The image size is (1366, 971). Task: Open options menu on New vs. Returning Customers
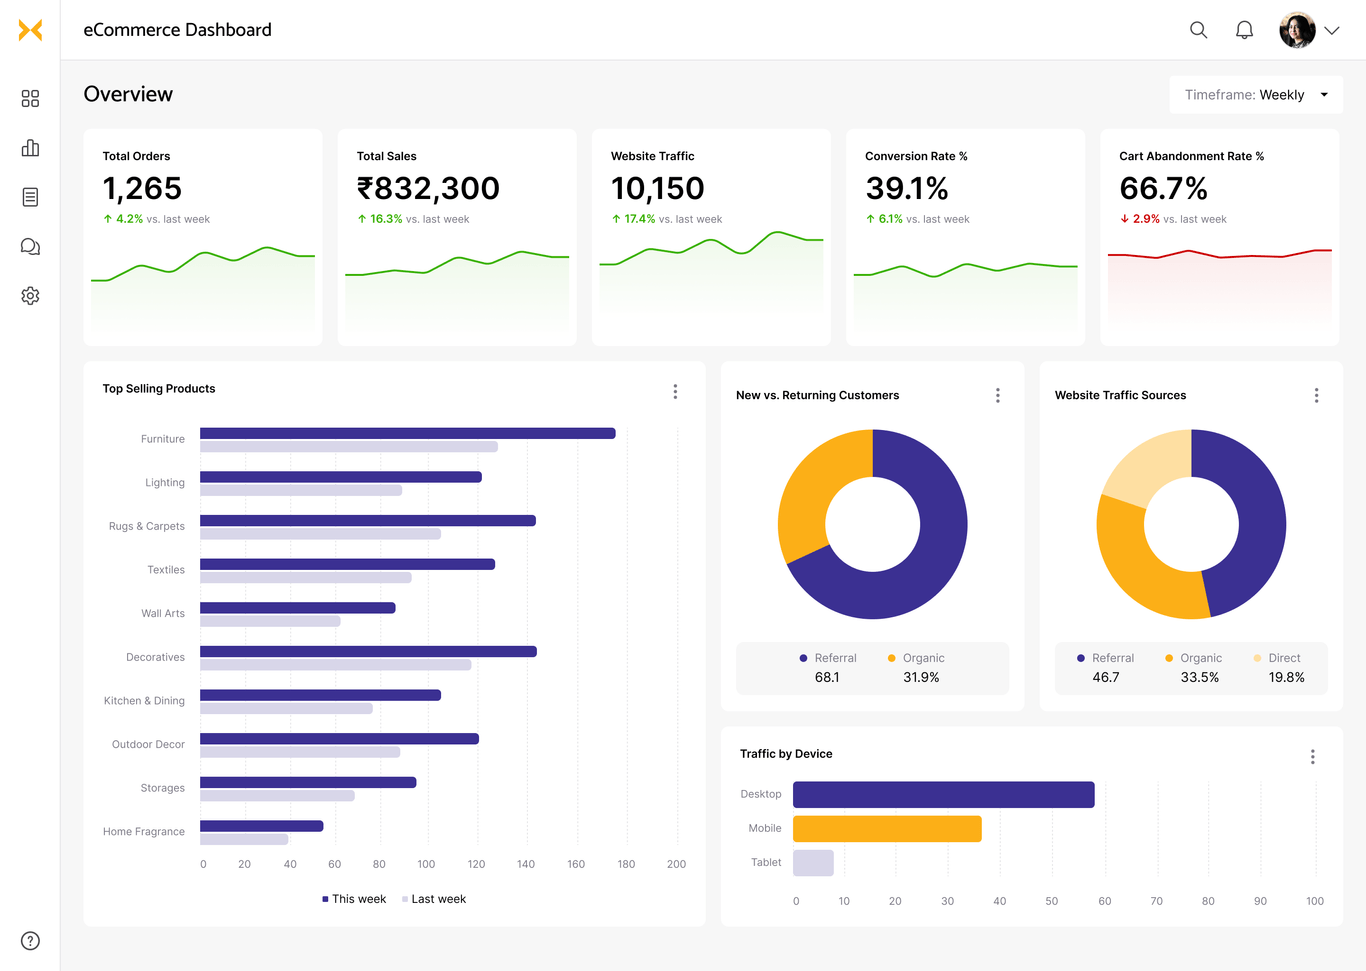pyautogui.click(x=997, y=395)
